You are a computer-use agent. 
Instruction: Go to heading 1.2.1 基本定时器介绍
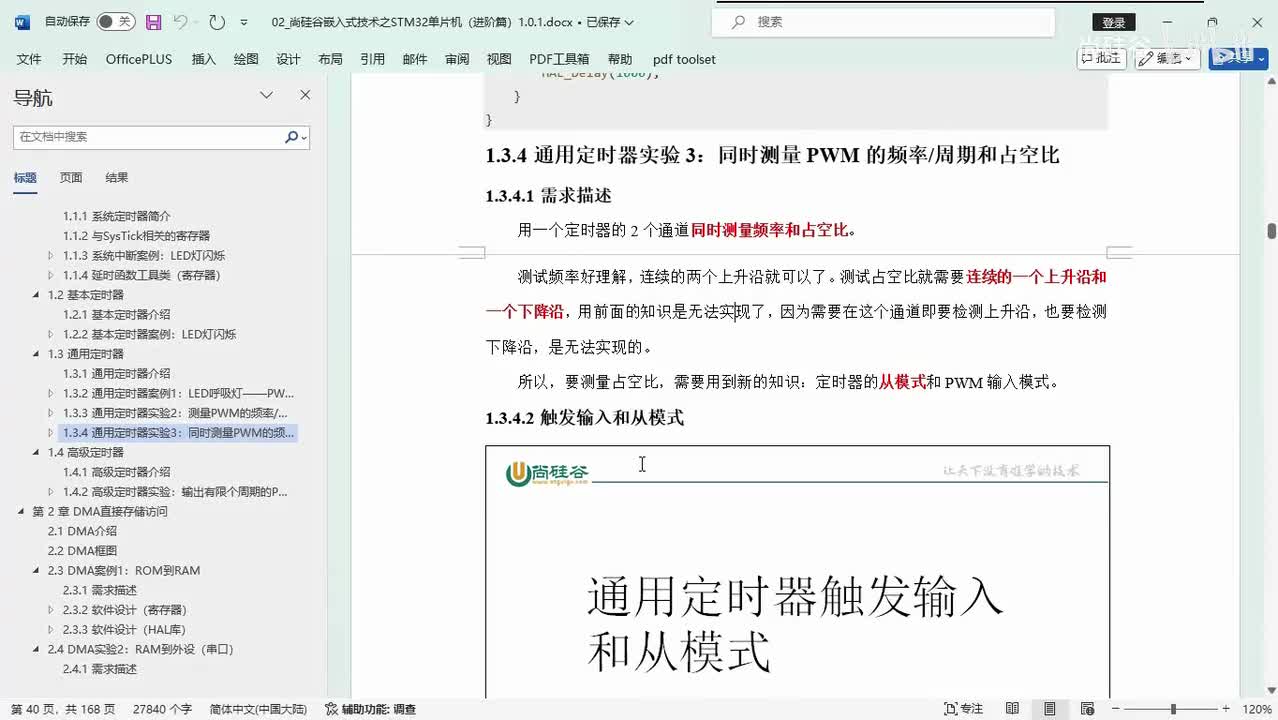point(117,314)
